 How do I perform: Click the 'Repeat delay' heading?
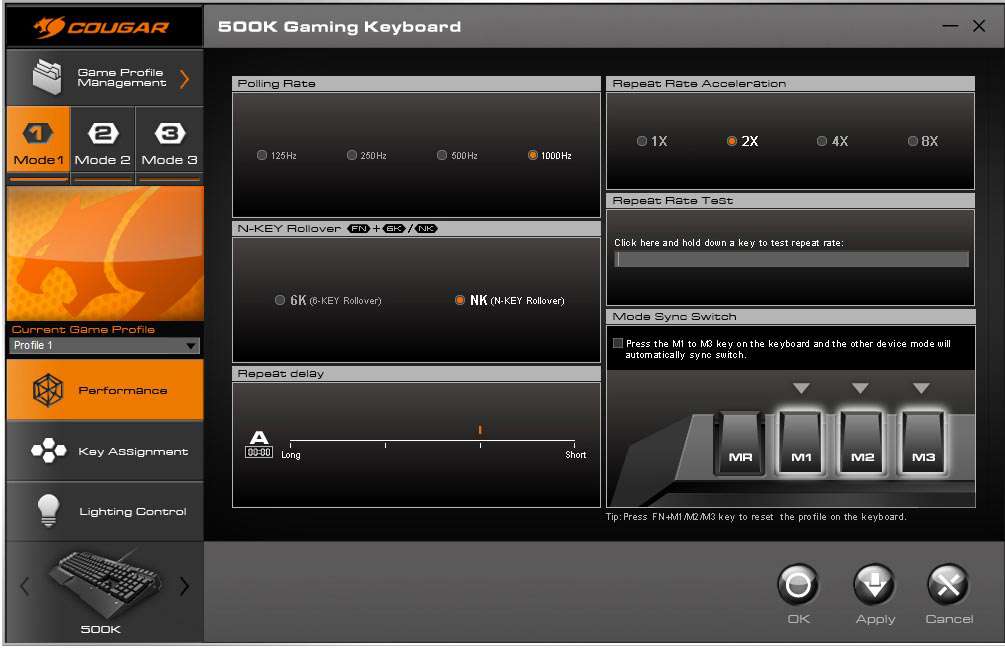[x=280, y=374]
